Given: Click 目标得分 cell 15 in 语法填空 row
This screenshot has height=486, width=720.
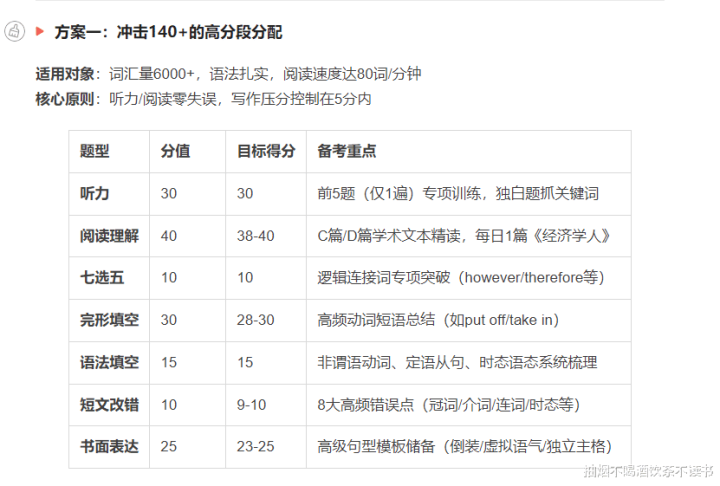Looking at the screenshot, I should (245, 362).
